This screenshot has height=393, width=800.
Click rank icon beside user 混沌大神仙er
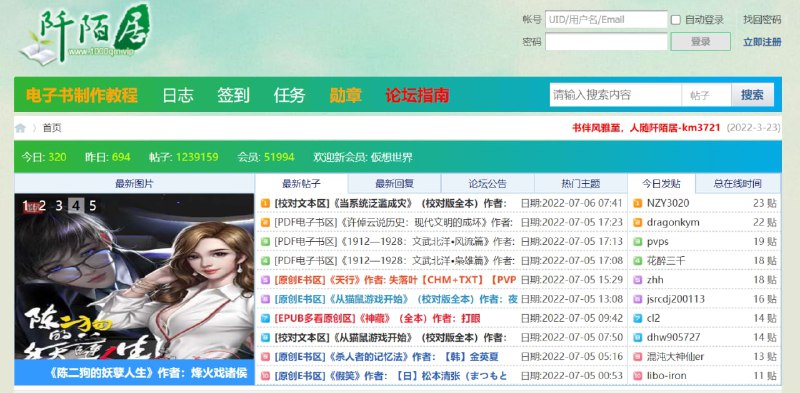click(x=638, y=356)
